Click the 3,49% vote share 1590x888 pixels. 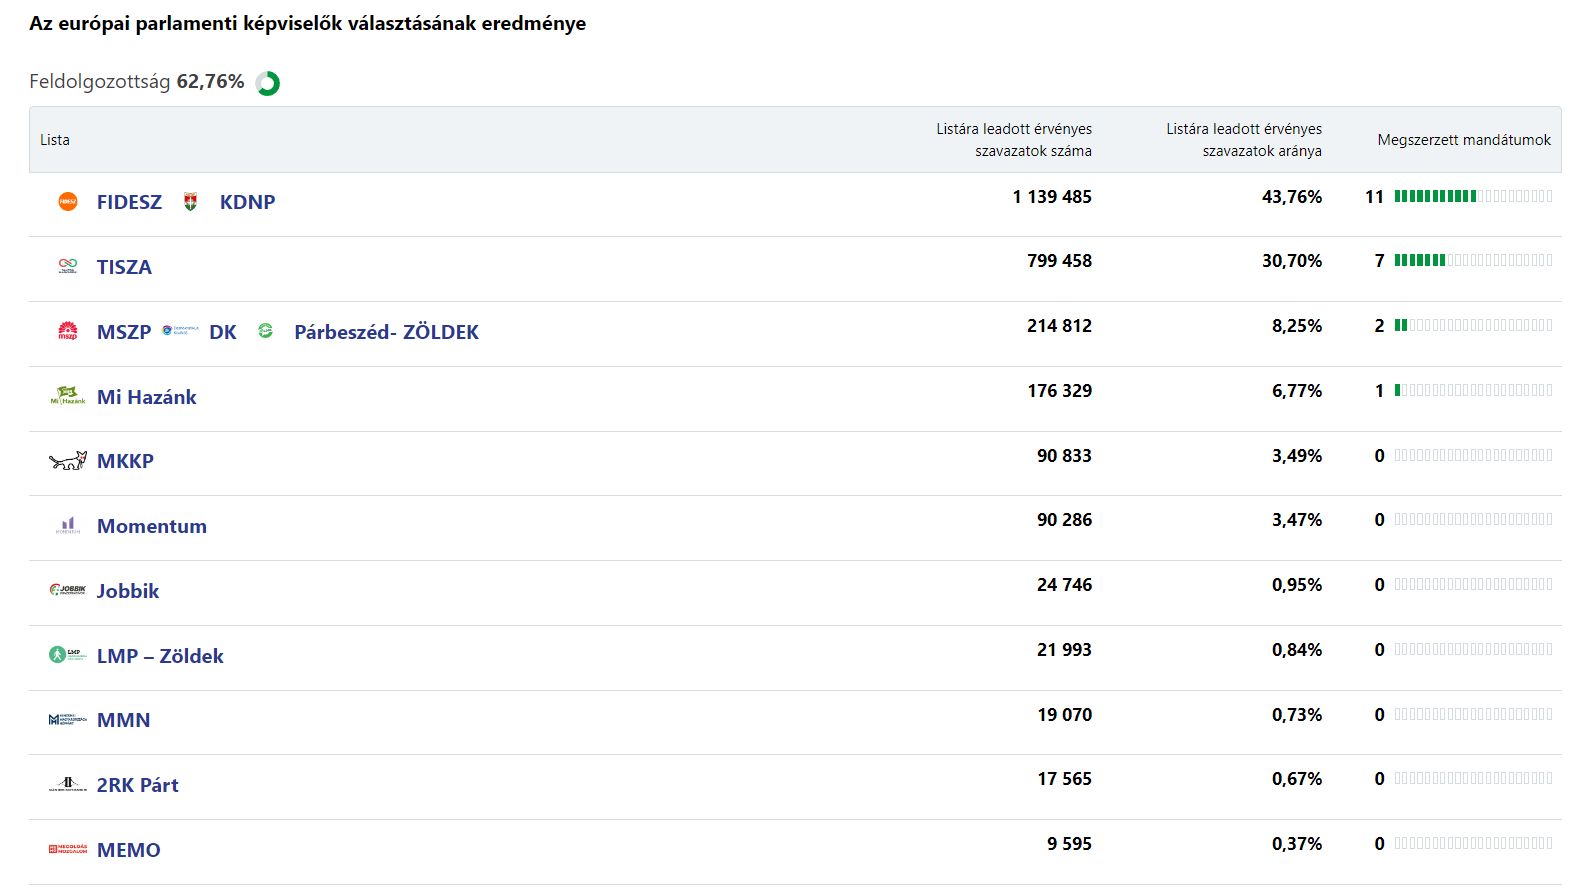pyautogui.click(x=1297, y=456)
